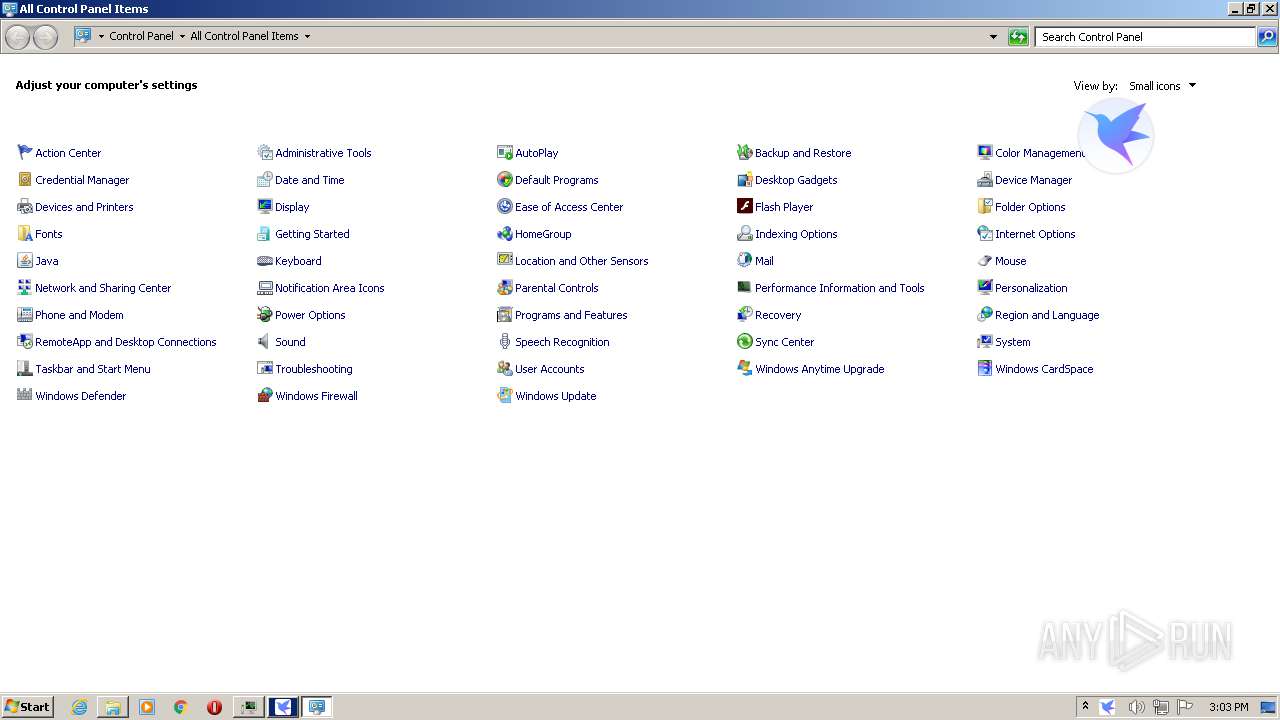1280x720 pixels.
Task: Open Windows CardSpace link
Action: tap(1044, 369)
